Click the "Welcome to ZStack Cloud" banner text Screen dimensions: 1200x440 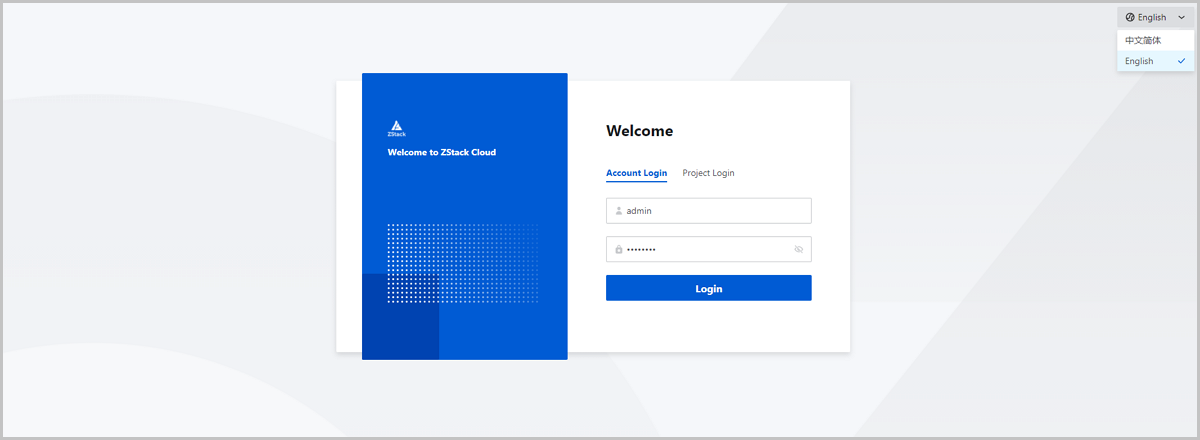click(x=441, y=153)
